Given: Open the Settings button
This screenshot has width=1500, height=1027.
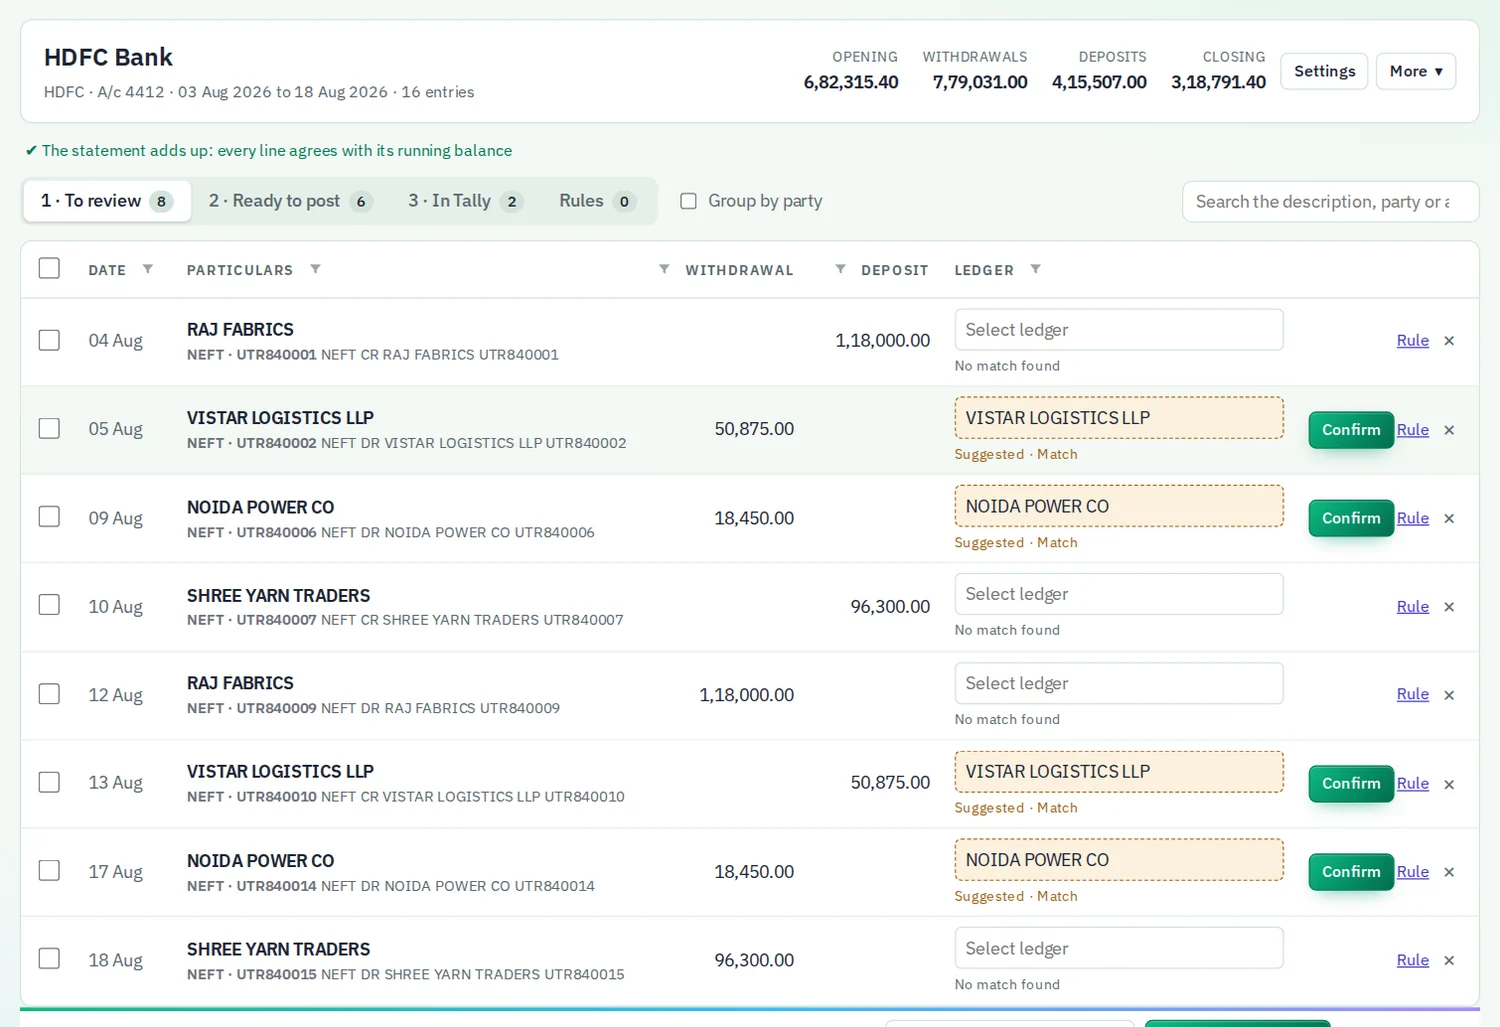Looking at the screenshot, I should pos(1324,71).
